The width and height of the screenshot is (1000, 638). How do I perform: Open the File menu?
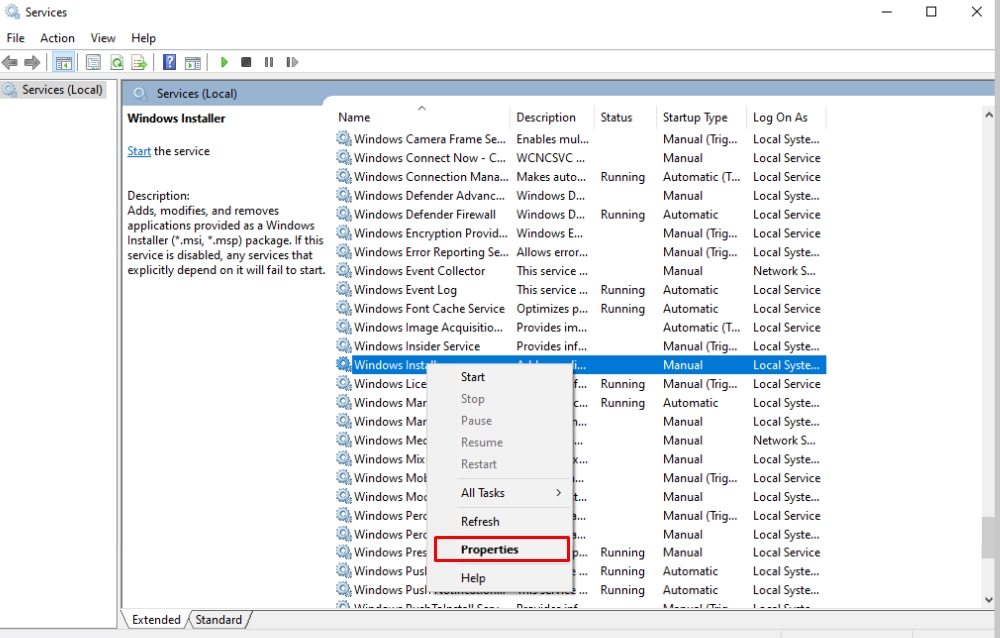pos(15,38)
